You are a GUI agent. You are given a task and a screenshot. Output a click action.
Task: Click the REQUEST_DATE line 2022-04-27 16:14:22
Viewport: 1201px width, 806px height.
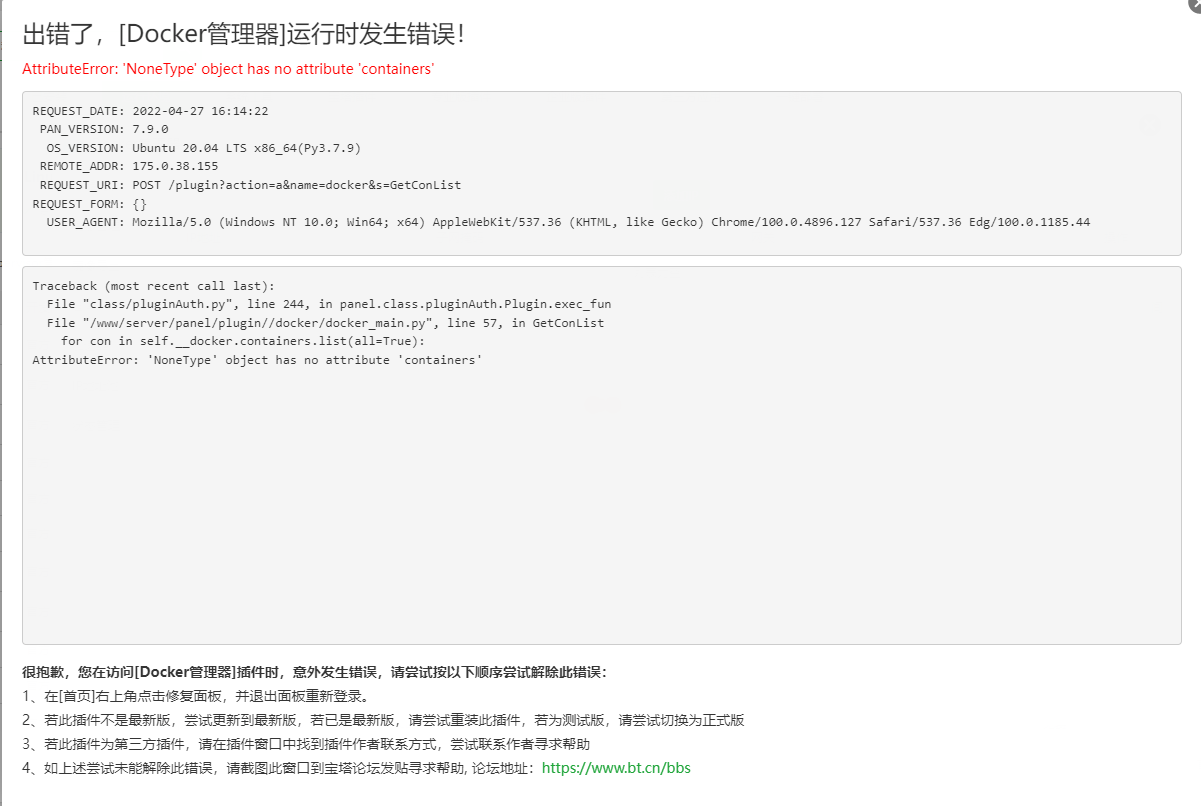pos(150,111)
